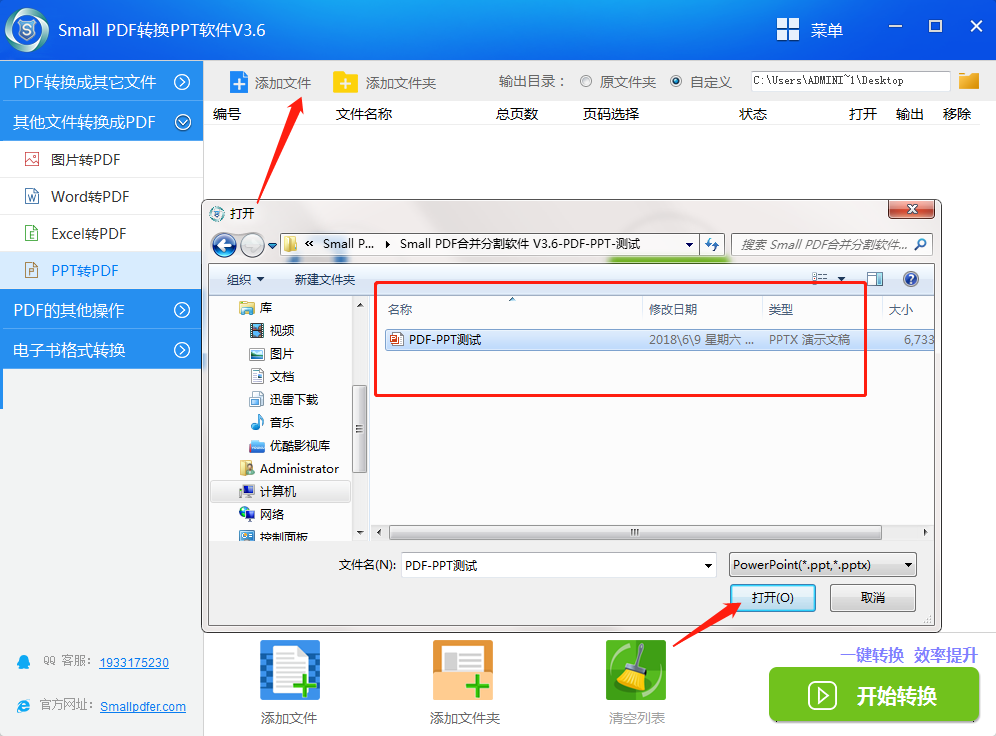Choose Excel转PDF in the sidebar

click(102, 234)
